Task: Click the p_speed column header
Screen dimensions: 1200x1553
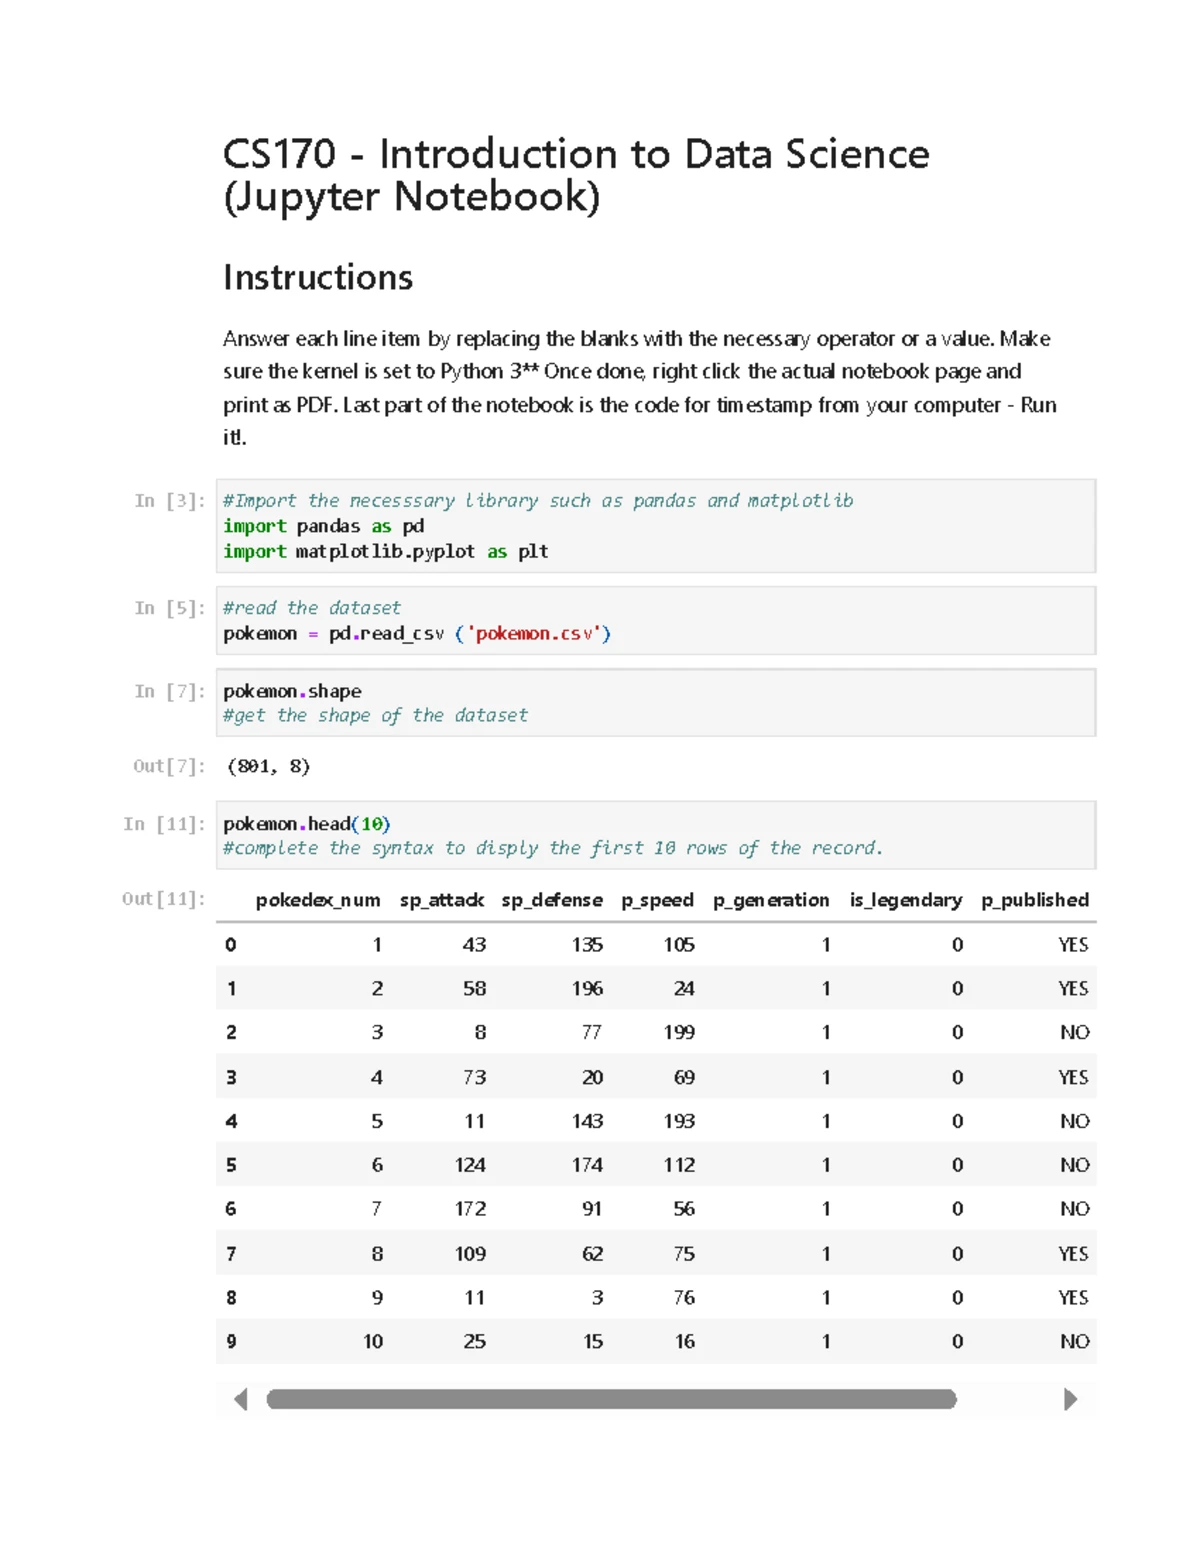Action: pos(657,900)
